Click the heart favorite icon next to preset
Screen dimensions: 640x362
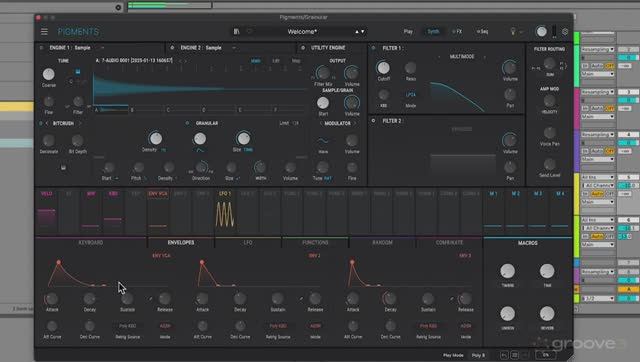click(249, 31)
